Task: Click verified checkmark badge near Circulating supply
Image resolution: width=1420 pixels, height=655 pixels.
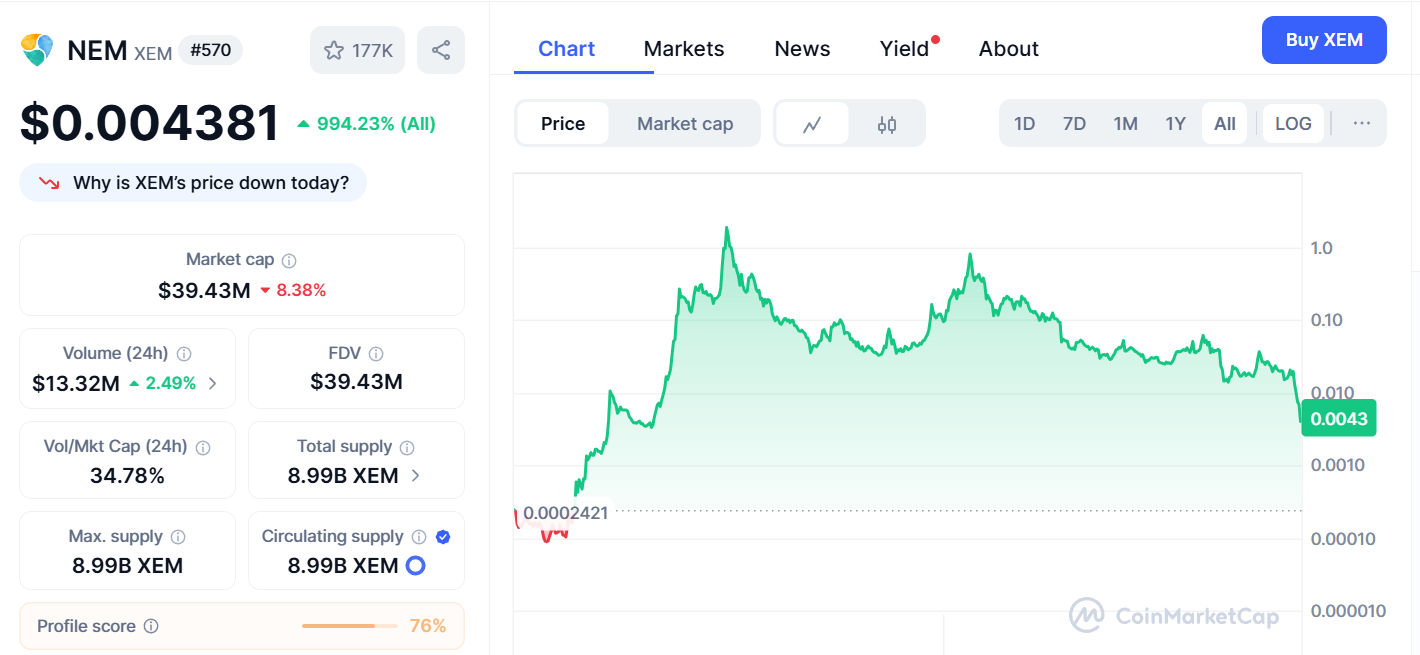Action: [x=443, y=537]
